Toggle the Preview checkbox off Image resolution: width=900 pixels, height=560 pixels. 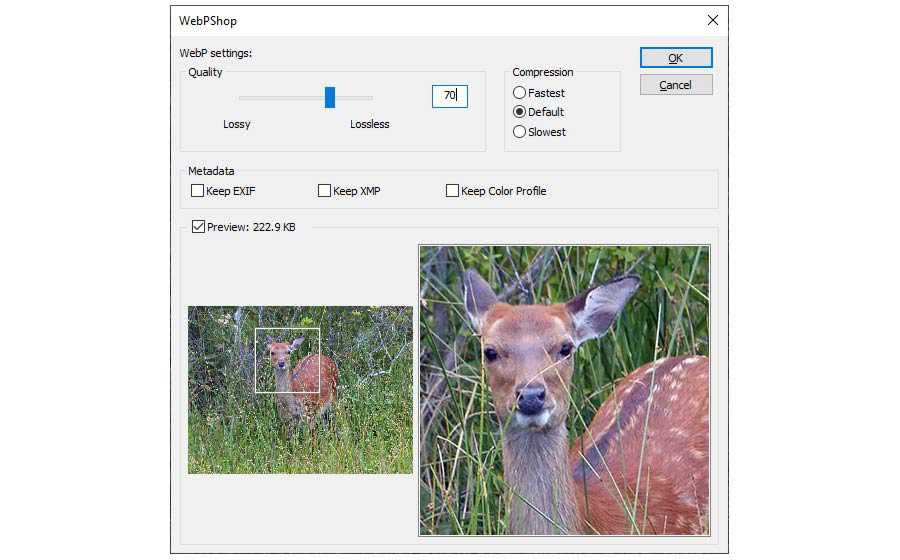coord(198,227)
